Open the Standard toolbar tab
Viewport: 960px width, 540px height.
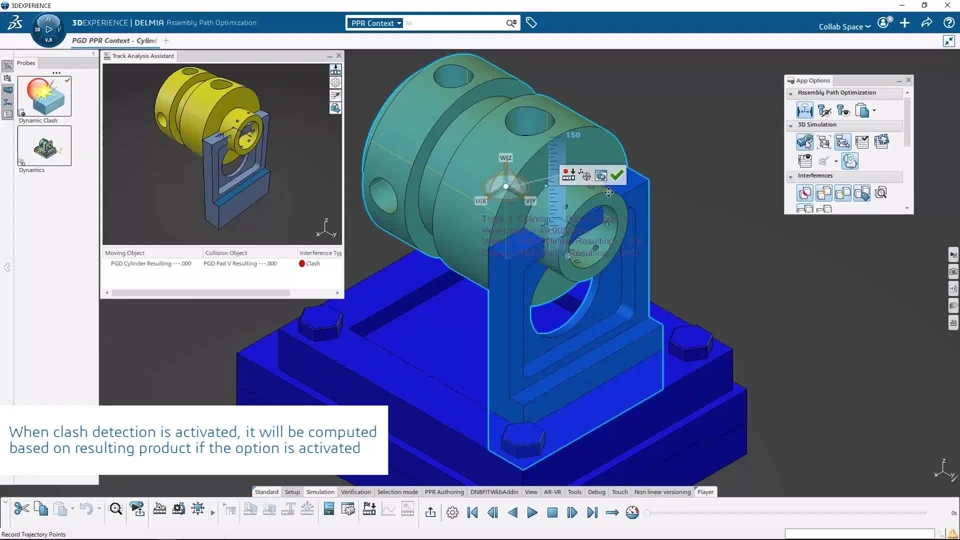(266, 492)
